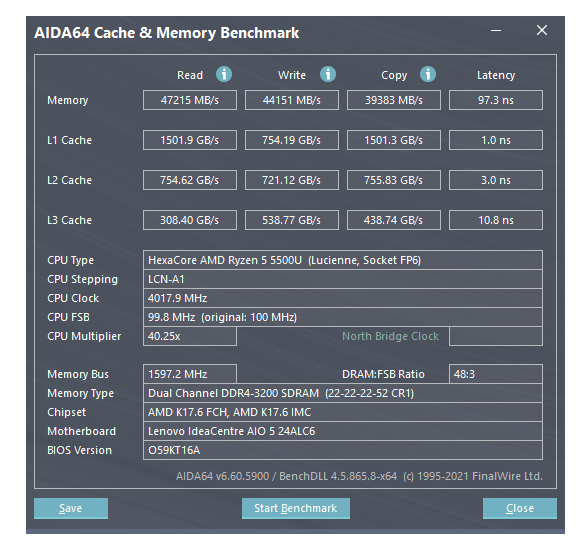Click the empty North Bridge Clock field
The height and width of the screenshot is (546, 579).
point(496,336)
